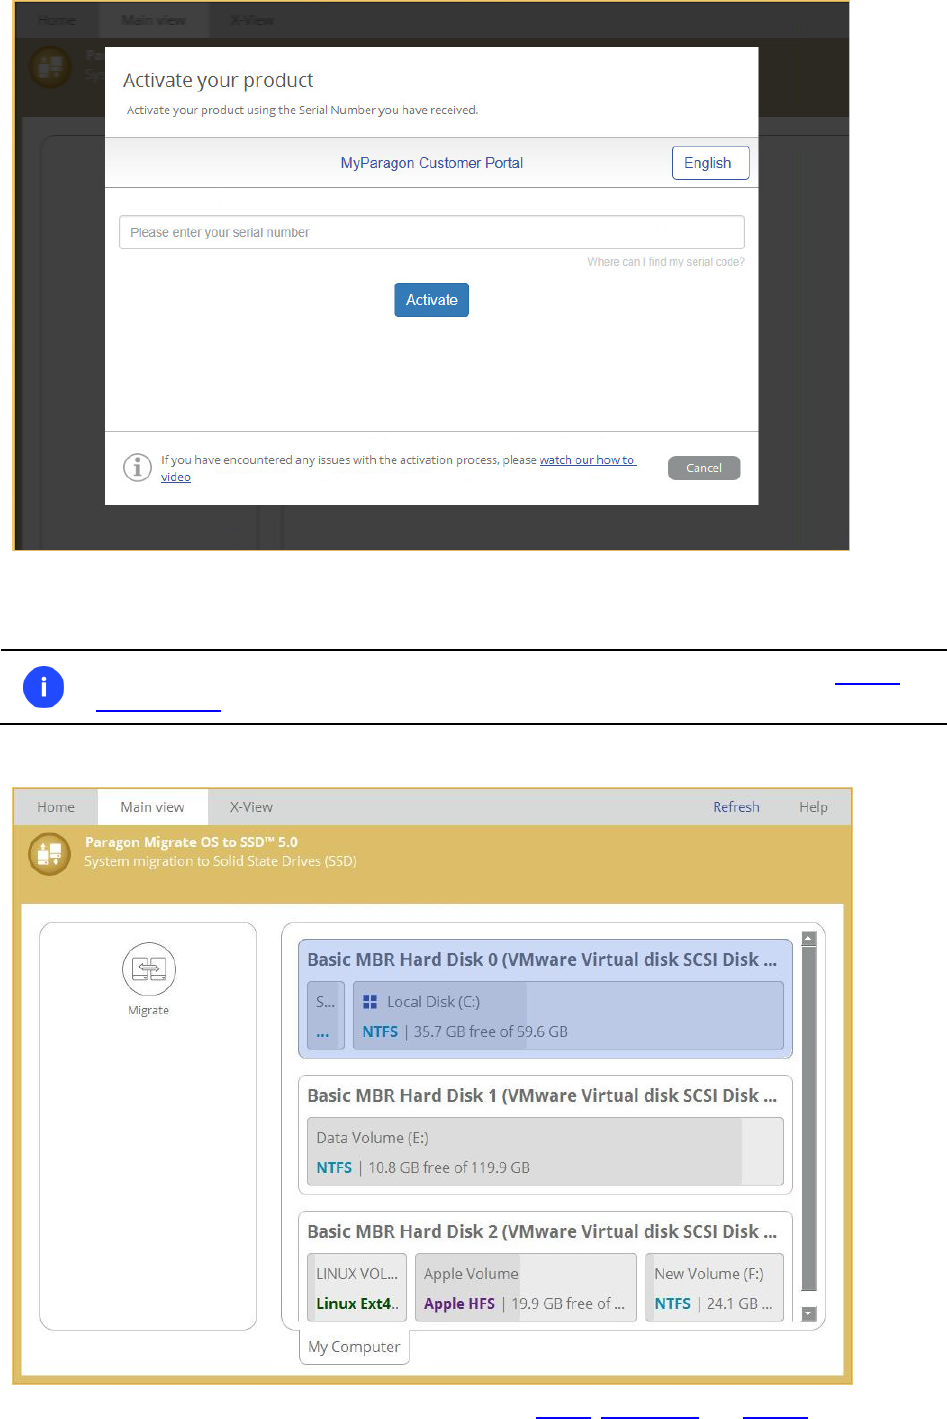Click the disk list vertical scrollbar thumb
Viewport: 947px width, 1419px height.
click(x=809, y=1119)
